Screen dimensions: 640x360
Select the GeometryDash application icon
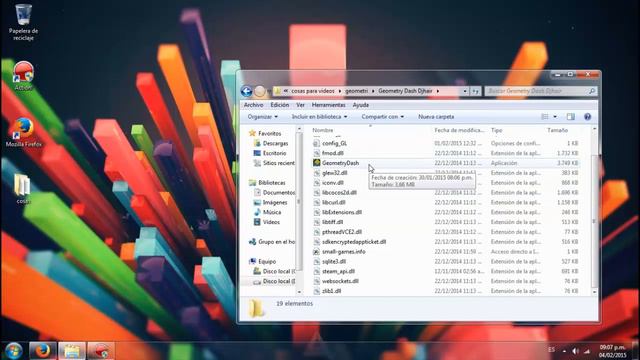pyautogui.click(x=317, y=162)
